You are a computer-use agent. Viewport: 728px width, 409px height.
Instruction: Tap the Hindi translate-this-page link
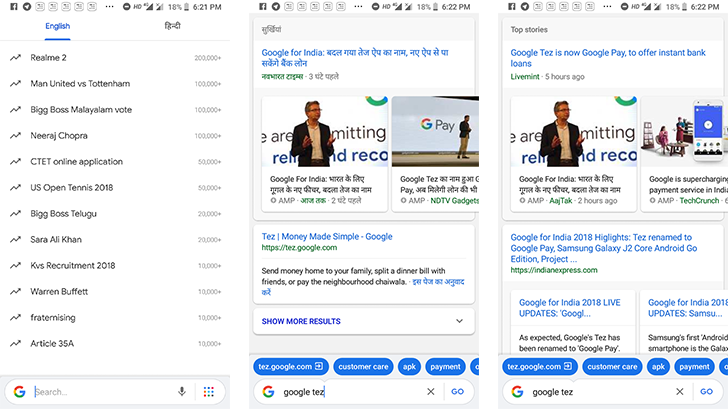click(363, 287)
